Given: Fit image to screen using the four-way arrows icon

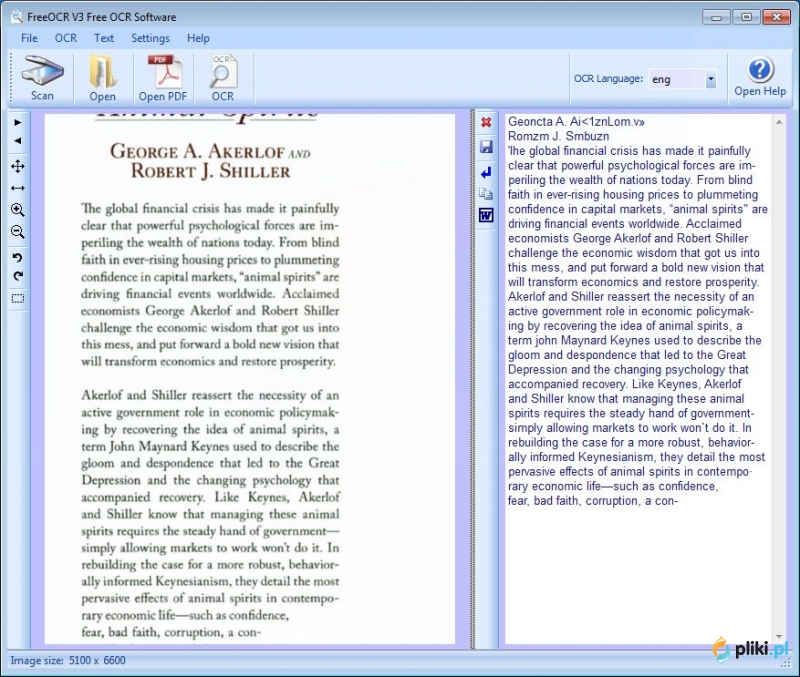Looking at the screenshot, I should pos(18,166).
